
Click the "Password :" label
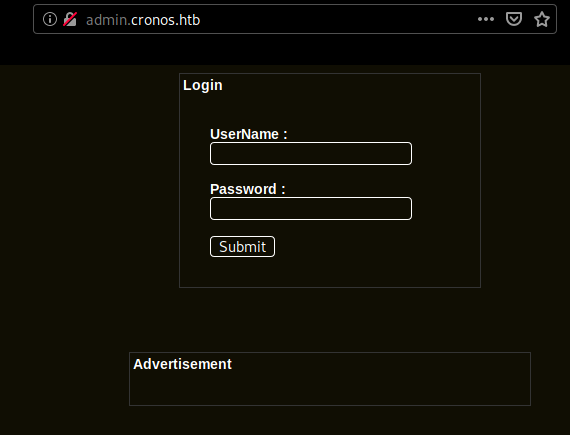point(248,189)
